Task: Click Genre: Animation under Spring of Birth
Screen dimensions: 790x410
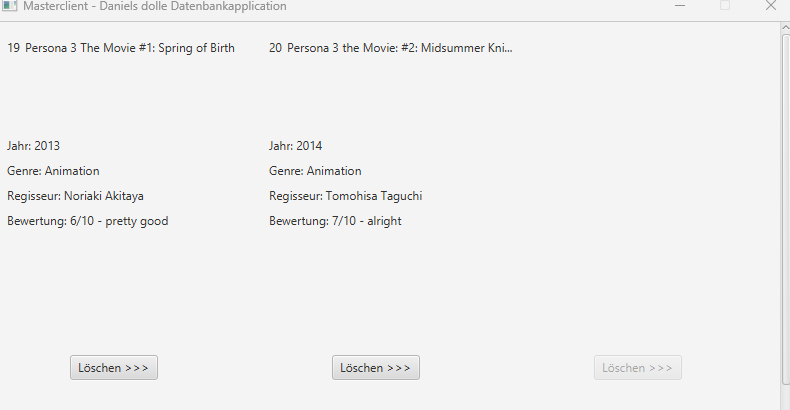Action: (53, 171)
